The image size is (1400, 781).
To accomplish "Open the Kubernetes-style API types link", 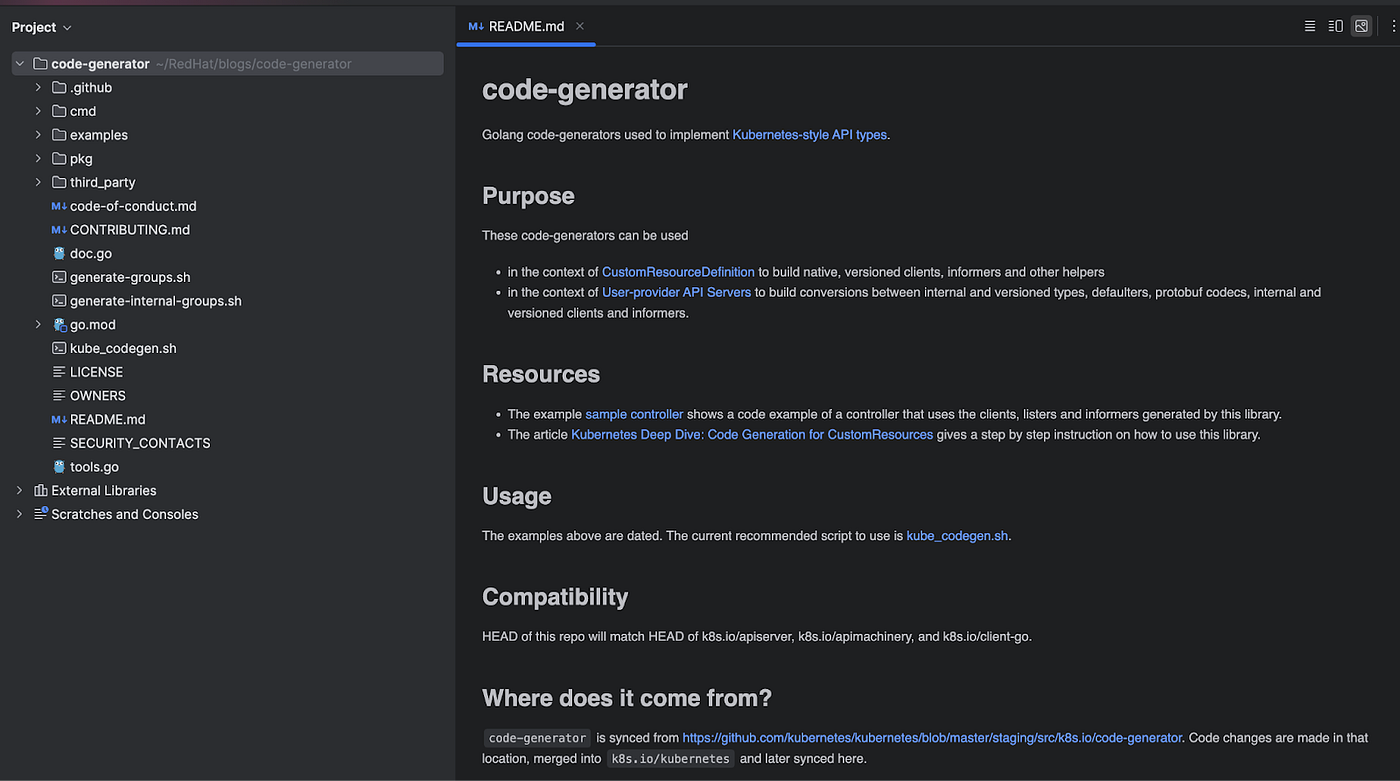I will coord(809,135).
